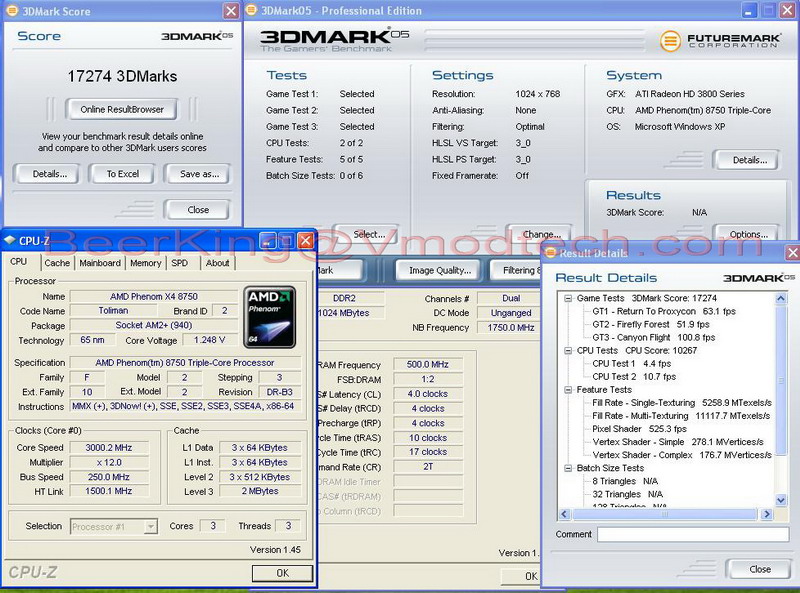Viewport: 800px width, 593px height.
Task: Click OK in the CPU-Z memory window
Action: point(520,576)
